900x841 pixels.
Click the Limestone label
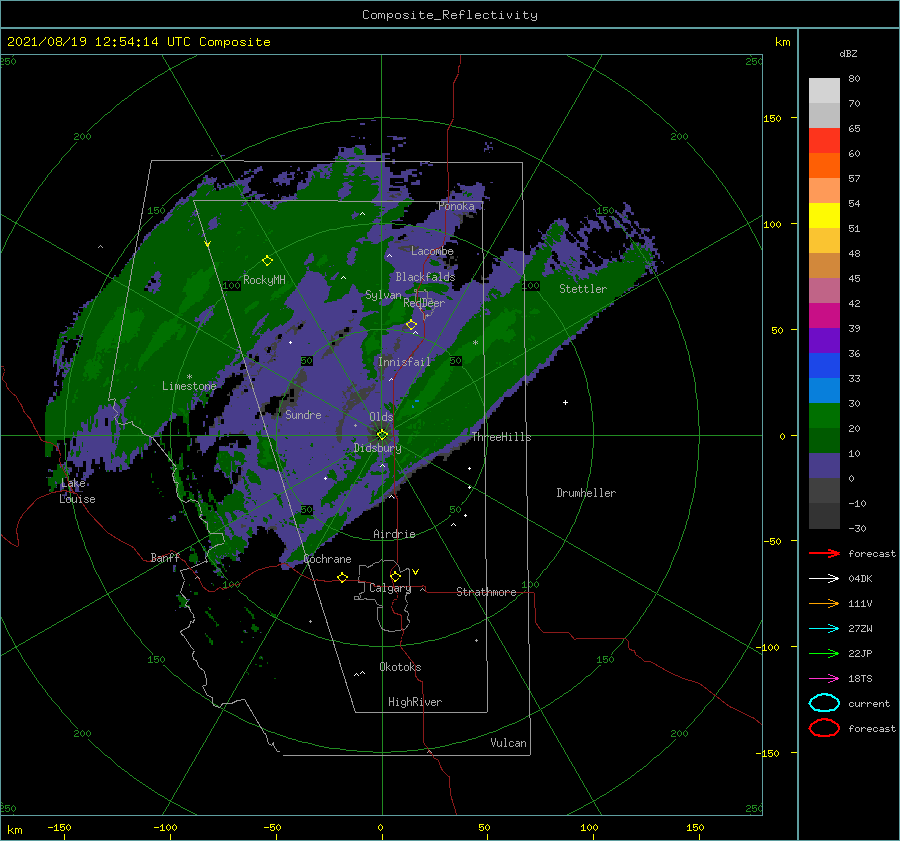click(x=189, y=386)
